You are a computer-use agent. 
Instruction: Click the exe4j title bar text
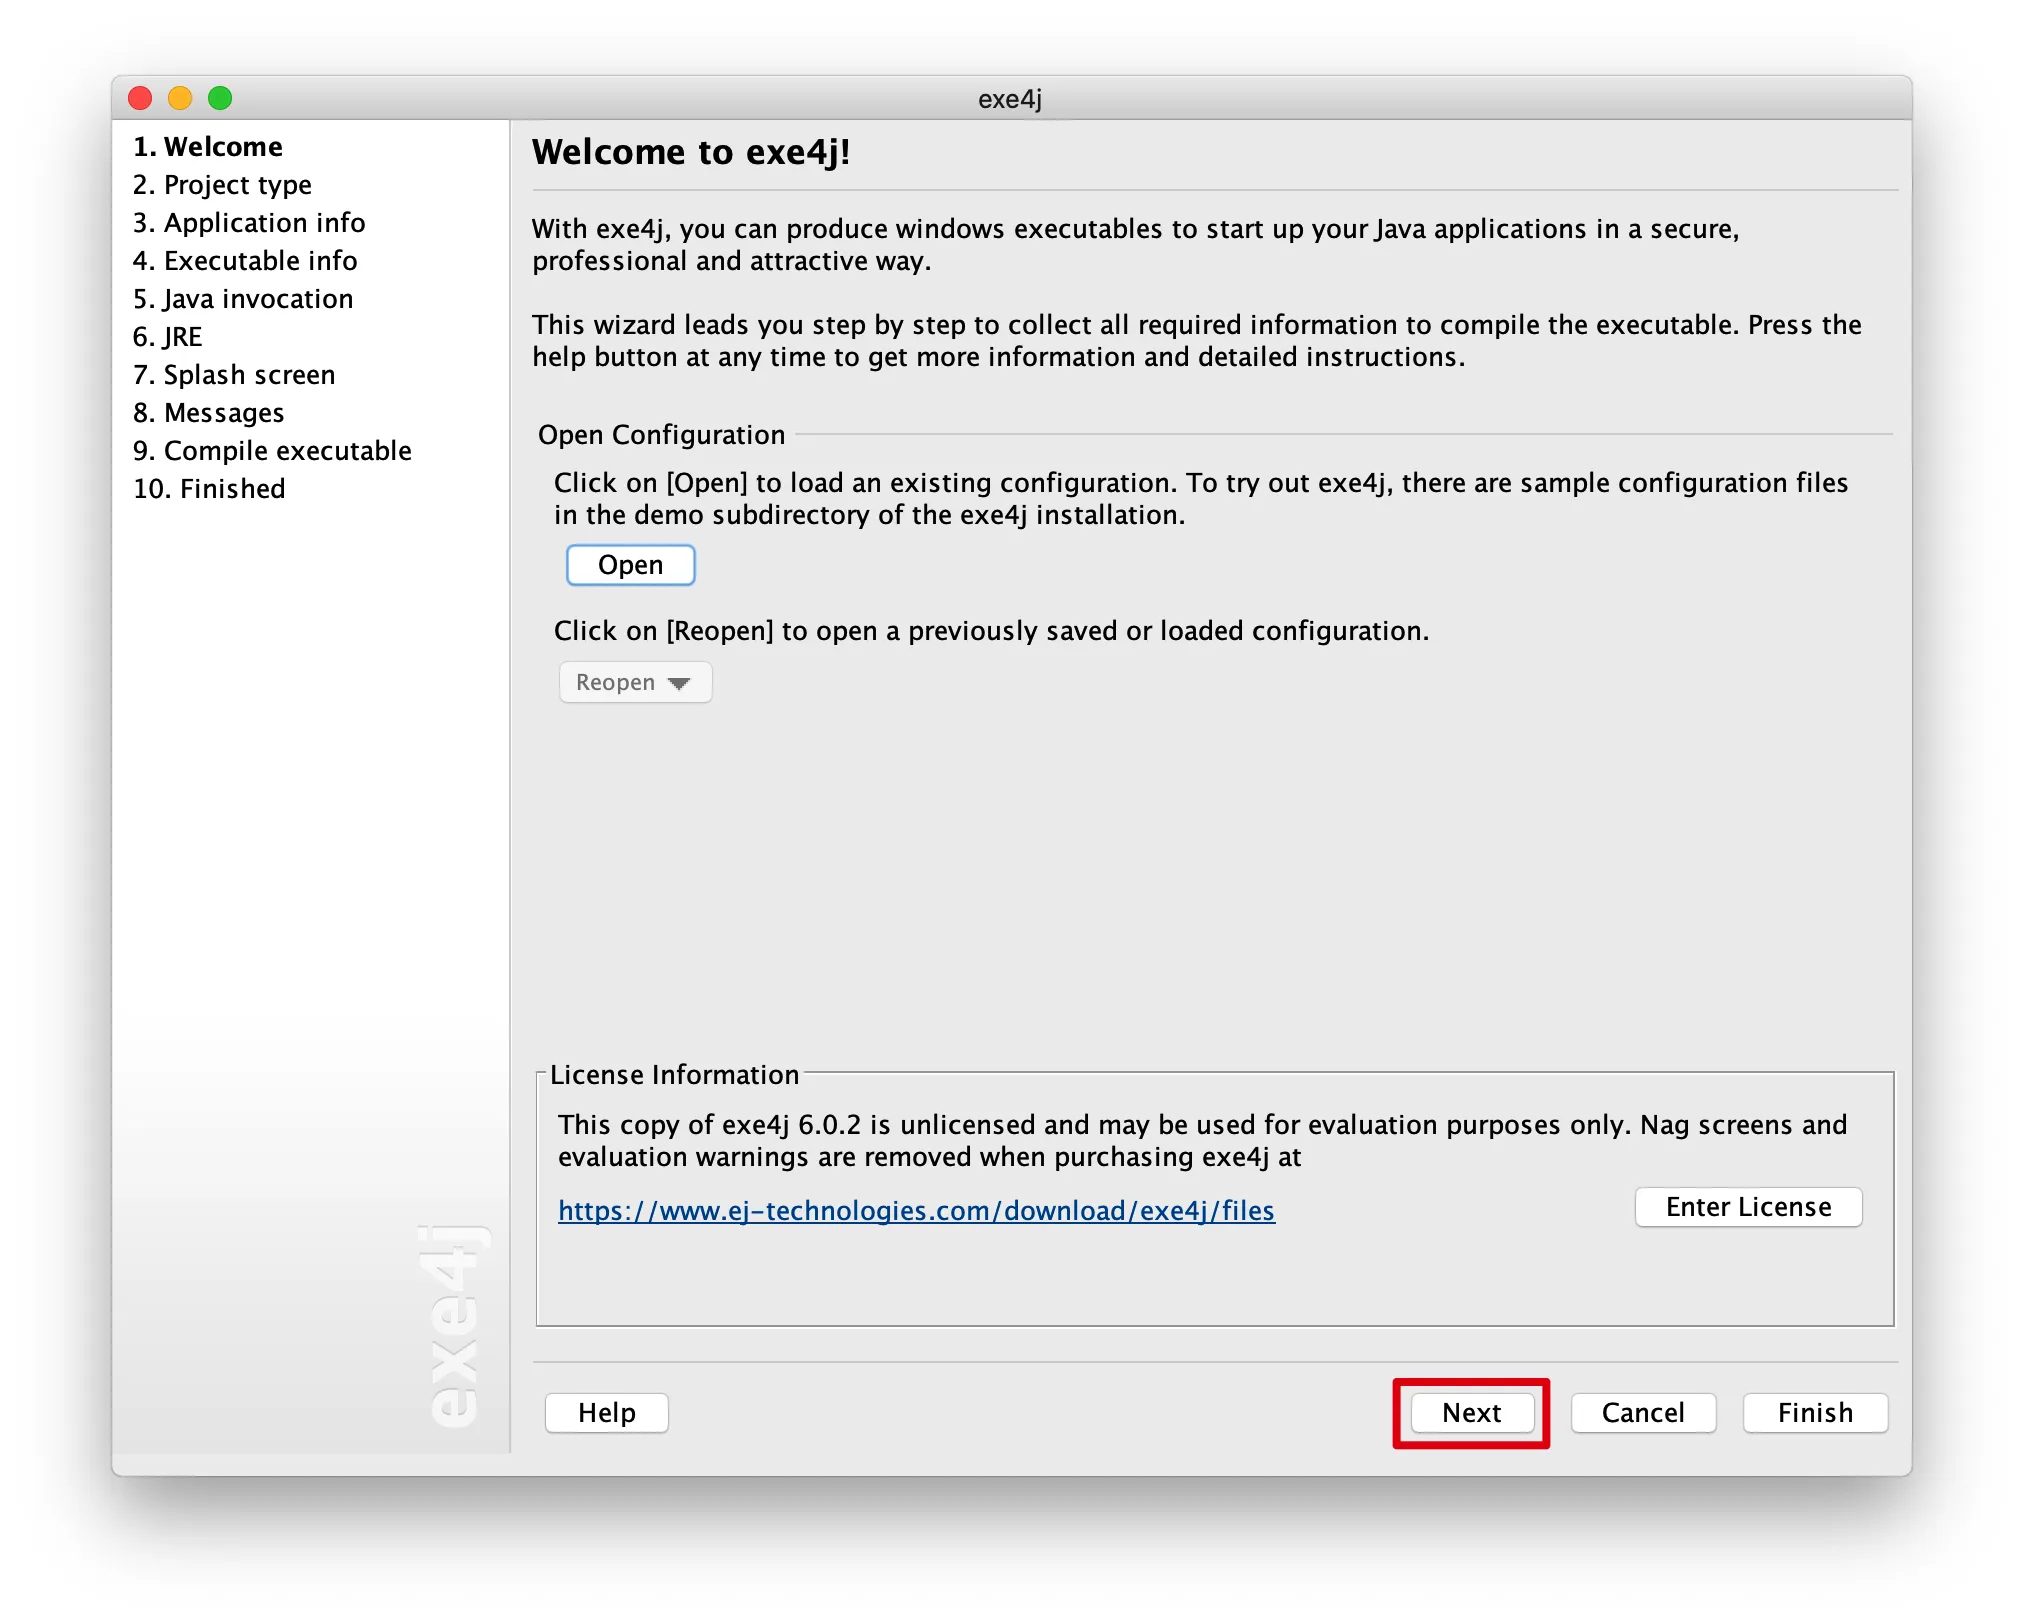(x=1010, y=99)
